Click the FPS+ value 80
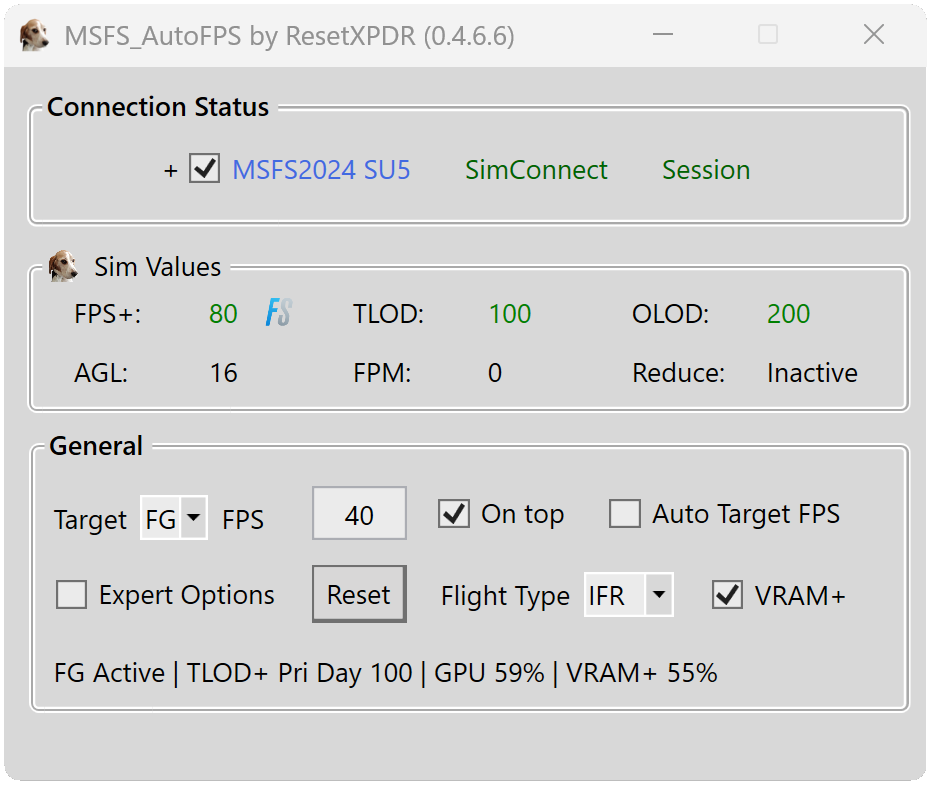930x786 pixels. pos(223,314)
